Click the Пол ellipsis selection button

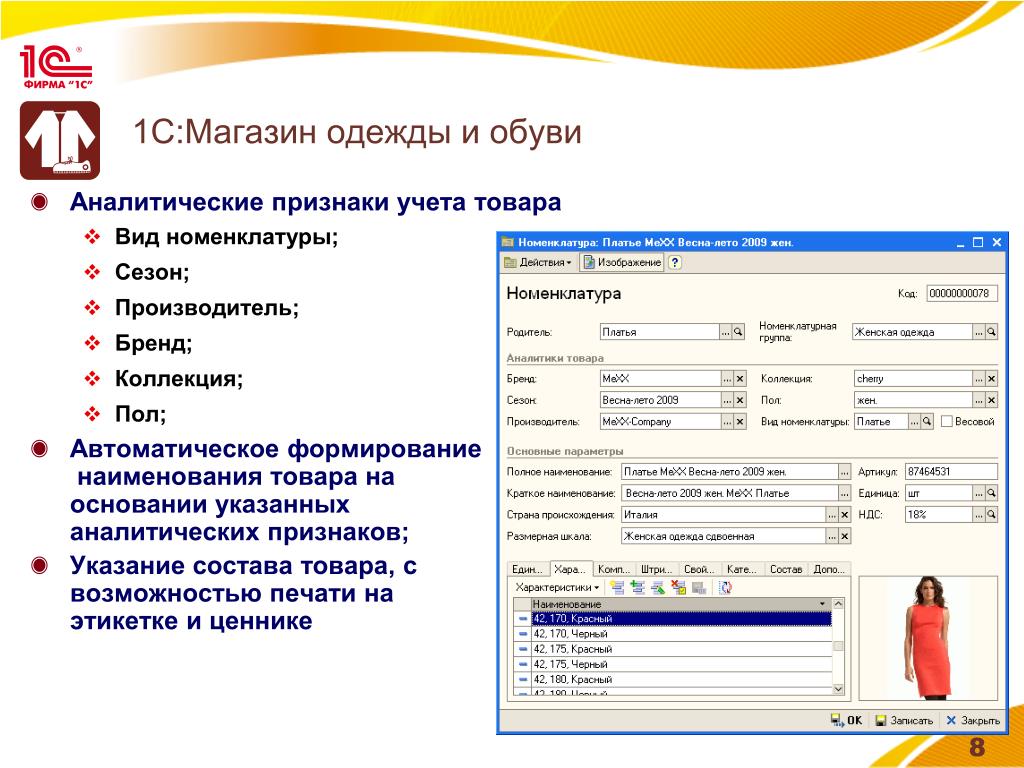979,400
